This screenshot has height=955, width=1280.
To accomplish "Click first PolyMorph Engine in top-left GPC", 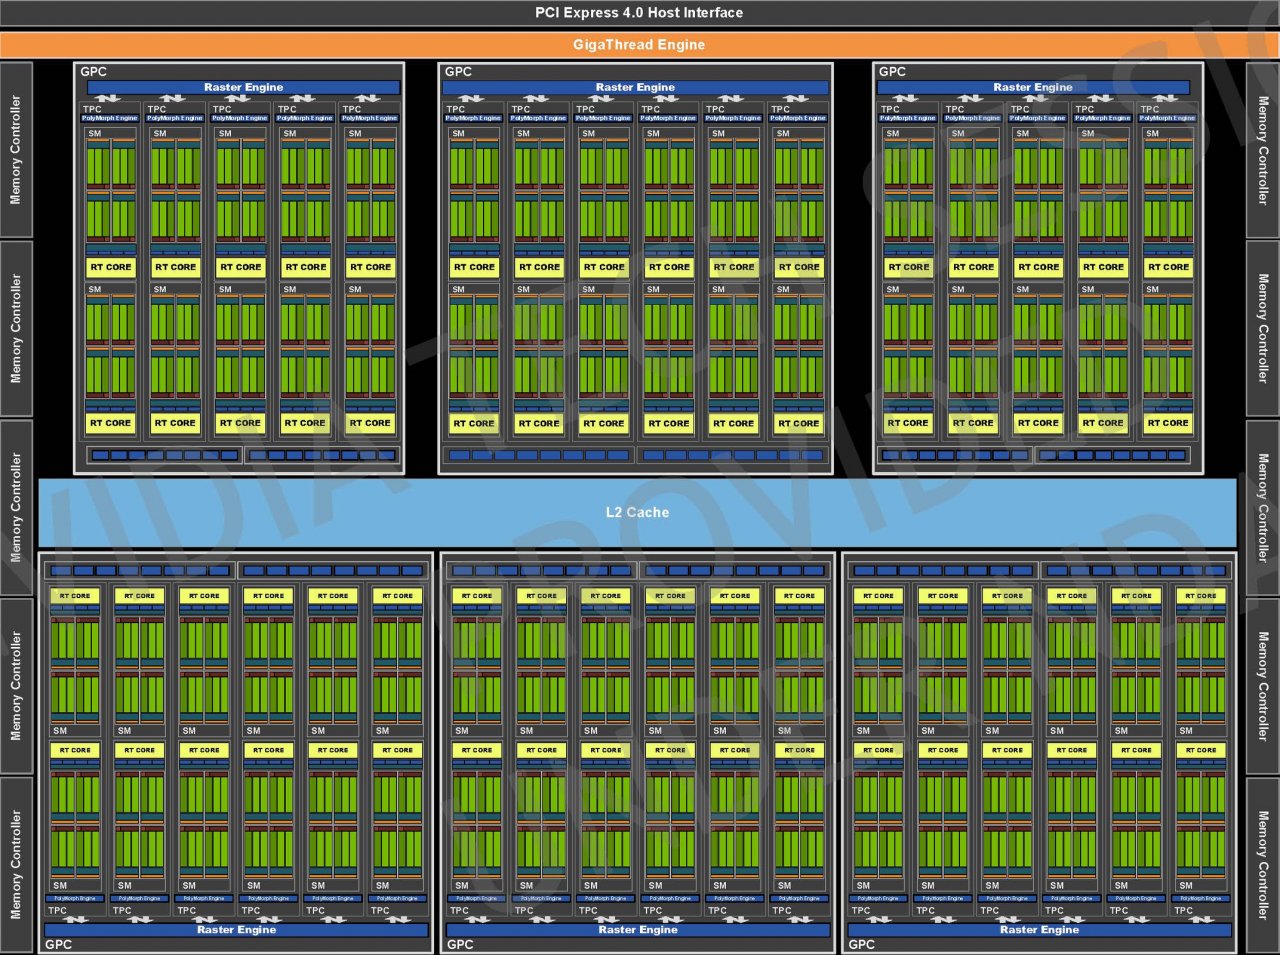I will (110, 118).
